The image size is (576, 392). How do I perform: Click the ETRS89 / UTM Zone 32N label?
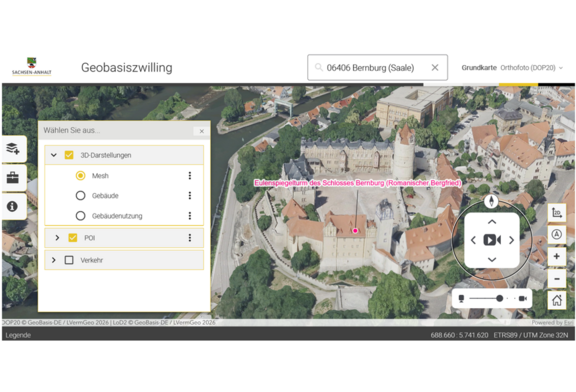(531, 335)
